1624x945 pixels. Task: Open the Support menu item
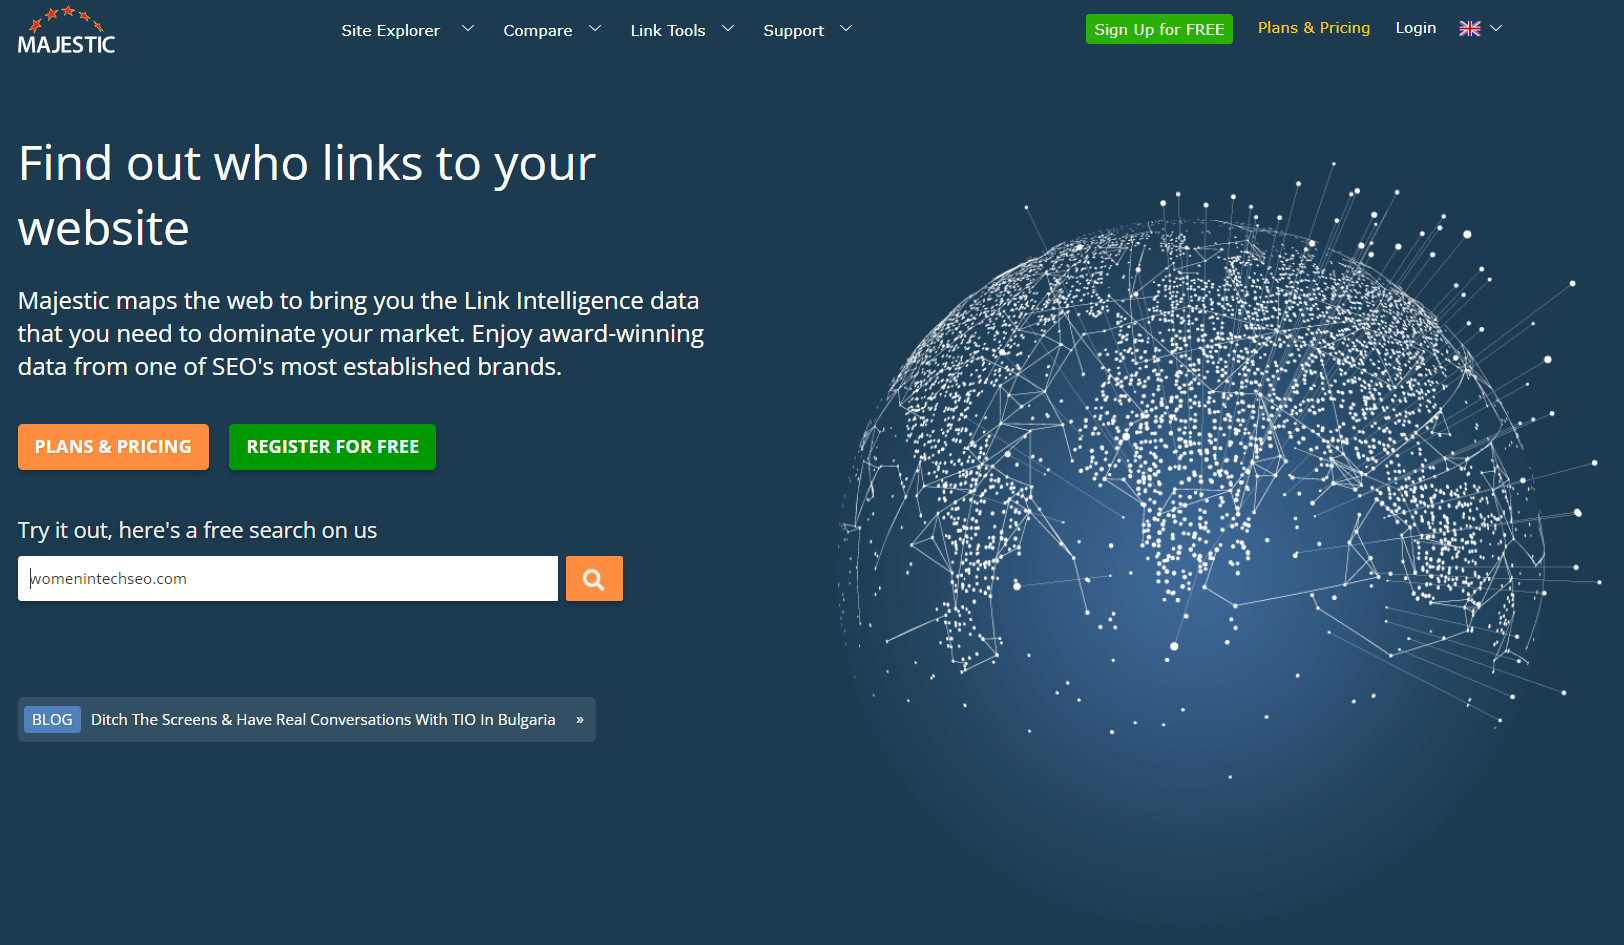coord(793,31)
